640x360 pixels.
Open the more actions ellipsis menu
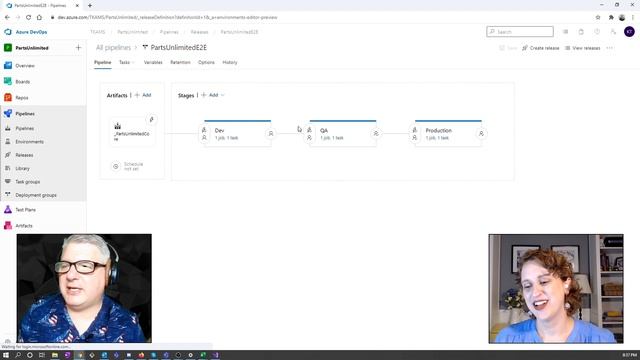[610, 48]
